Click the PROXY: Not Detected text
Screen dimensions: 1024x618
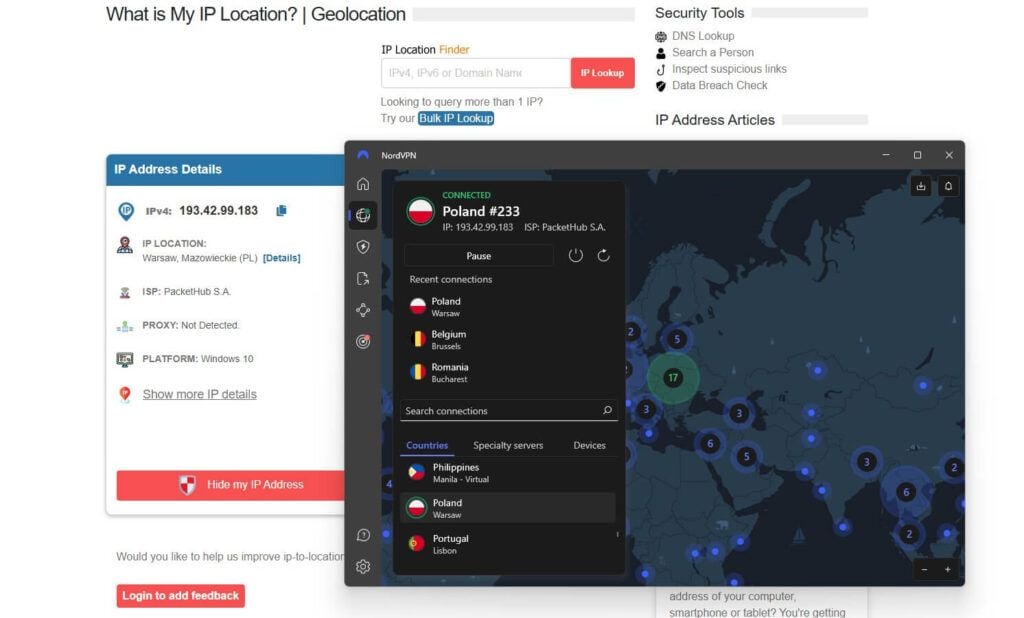click(x=191, y=325)
